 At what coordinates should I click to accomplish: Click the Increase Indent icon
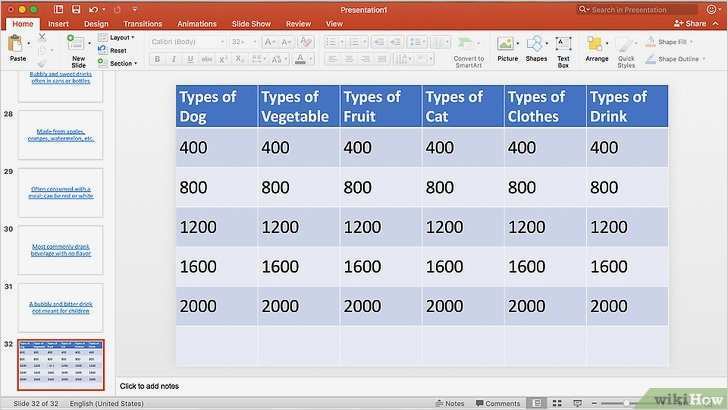point(396,42)
